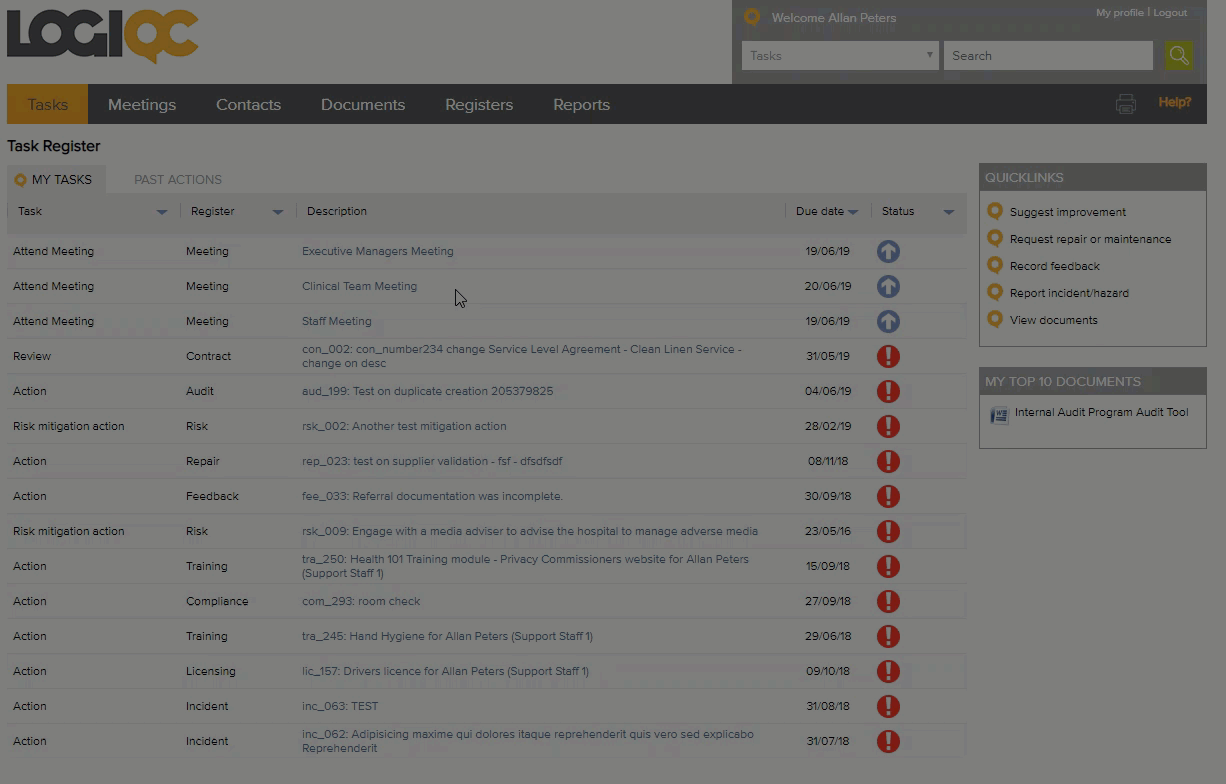Click red overdue status icon for con_002 contract
The height and width of the screenshot is (784, 1226).
coord(888,357)
